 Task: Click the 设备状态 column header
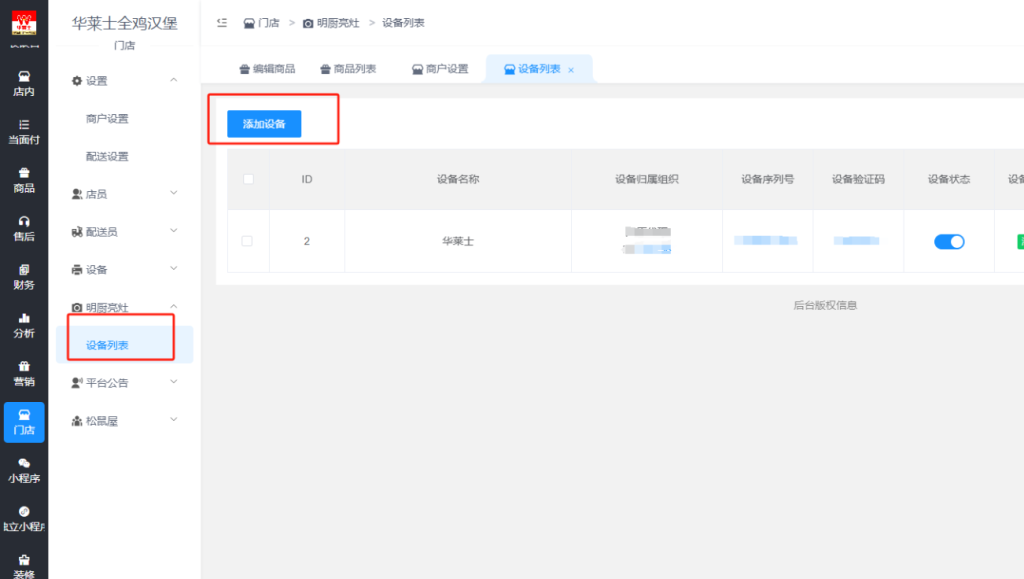(949, 179)
